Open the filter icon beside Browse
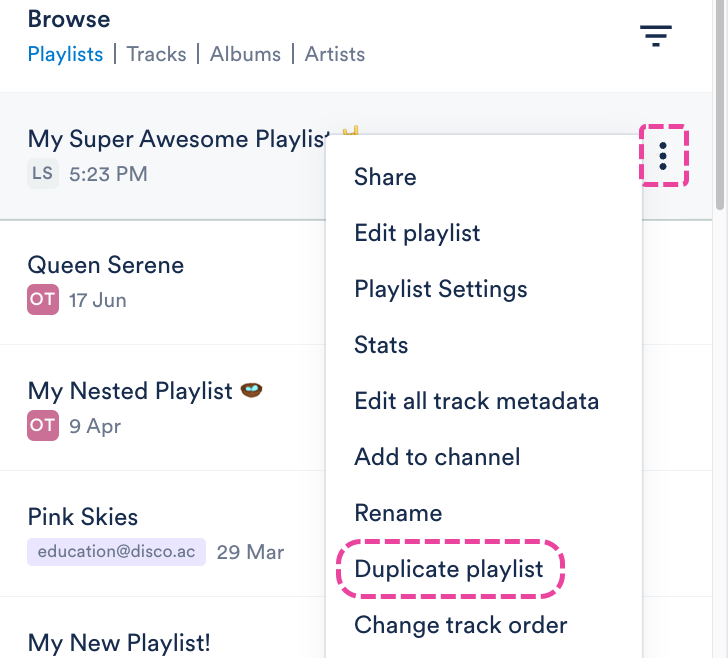 pos(656,36)
